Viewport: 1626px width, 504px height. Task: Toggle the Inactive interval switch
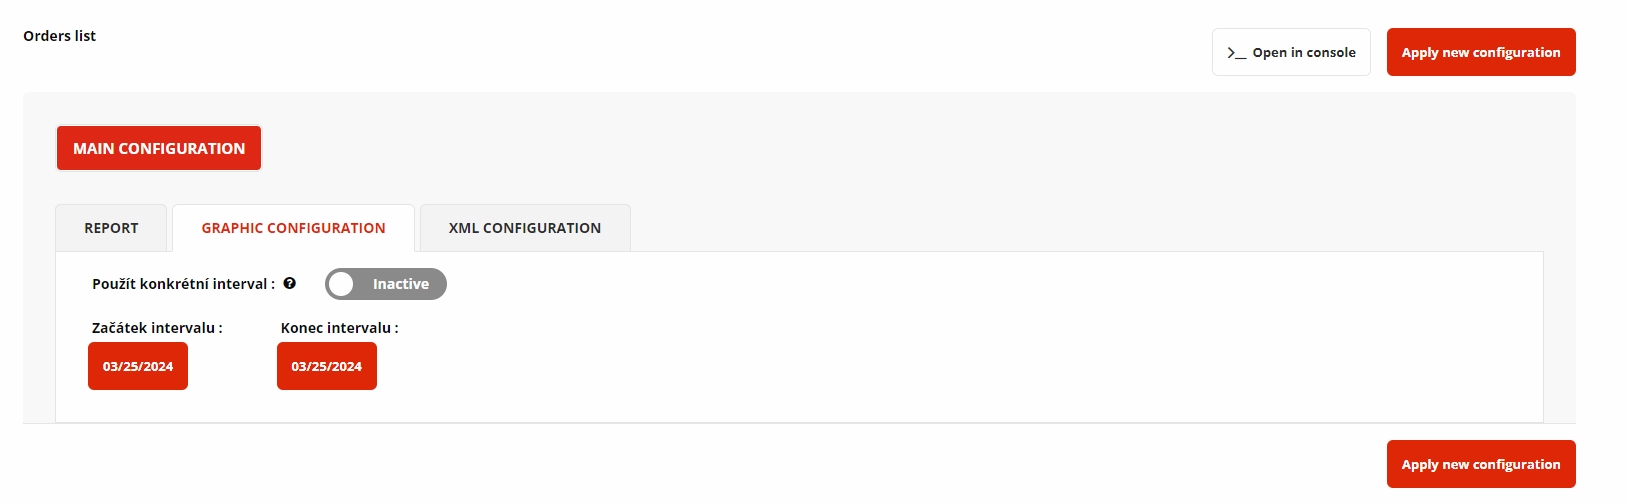pos(386,284)
